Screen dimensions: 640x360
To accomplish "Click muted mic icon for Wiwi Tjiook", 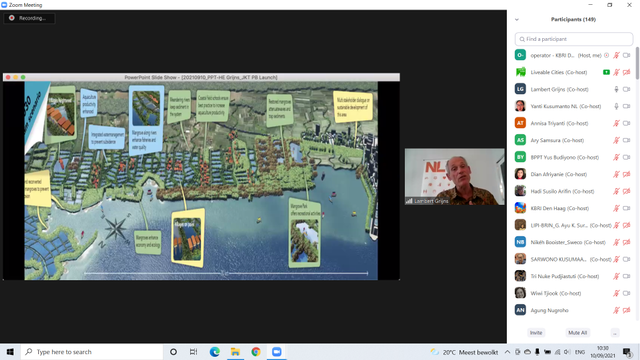I will coord(616,293).
